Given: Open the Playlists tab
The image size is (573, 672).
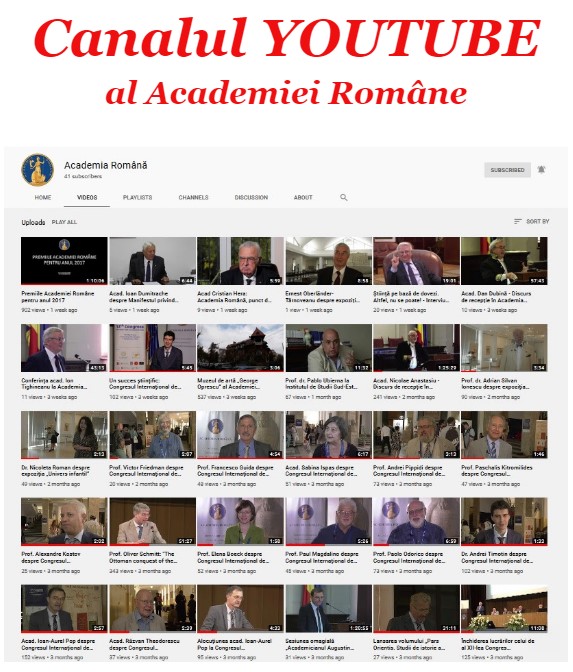Looking at the screenshot, I should click(x=138, y=197).
